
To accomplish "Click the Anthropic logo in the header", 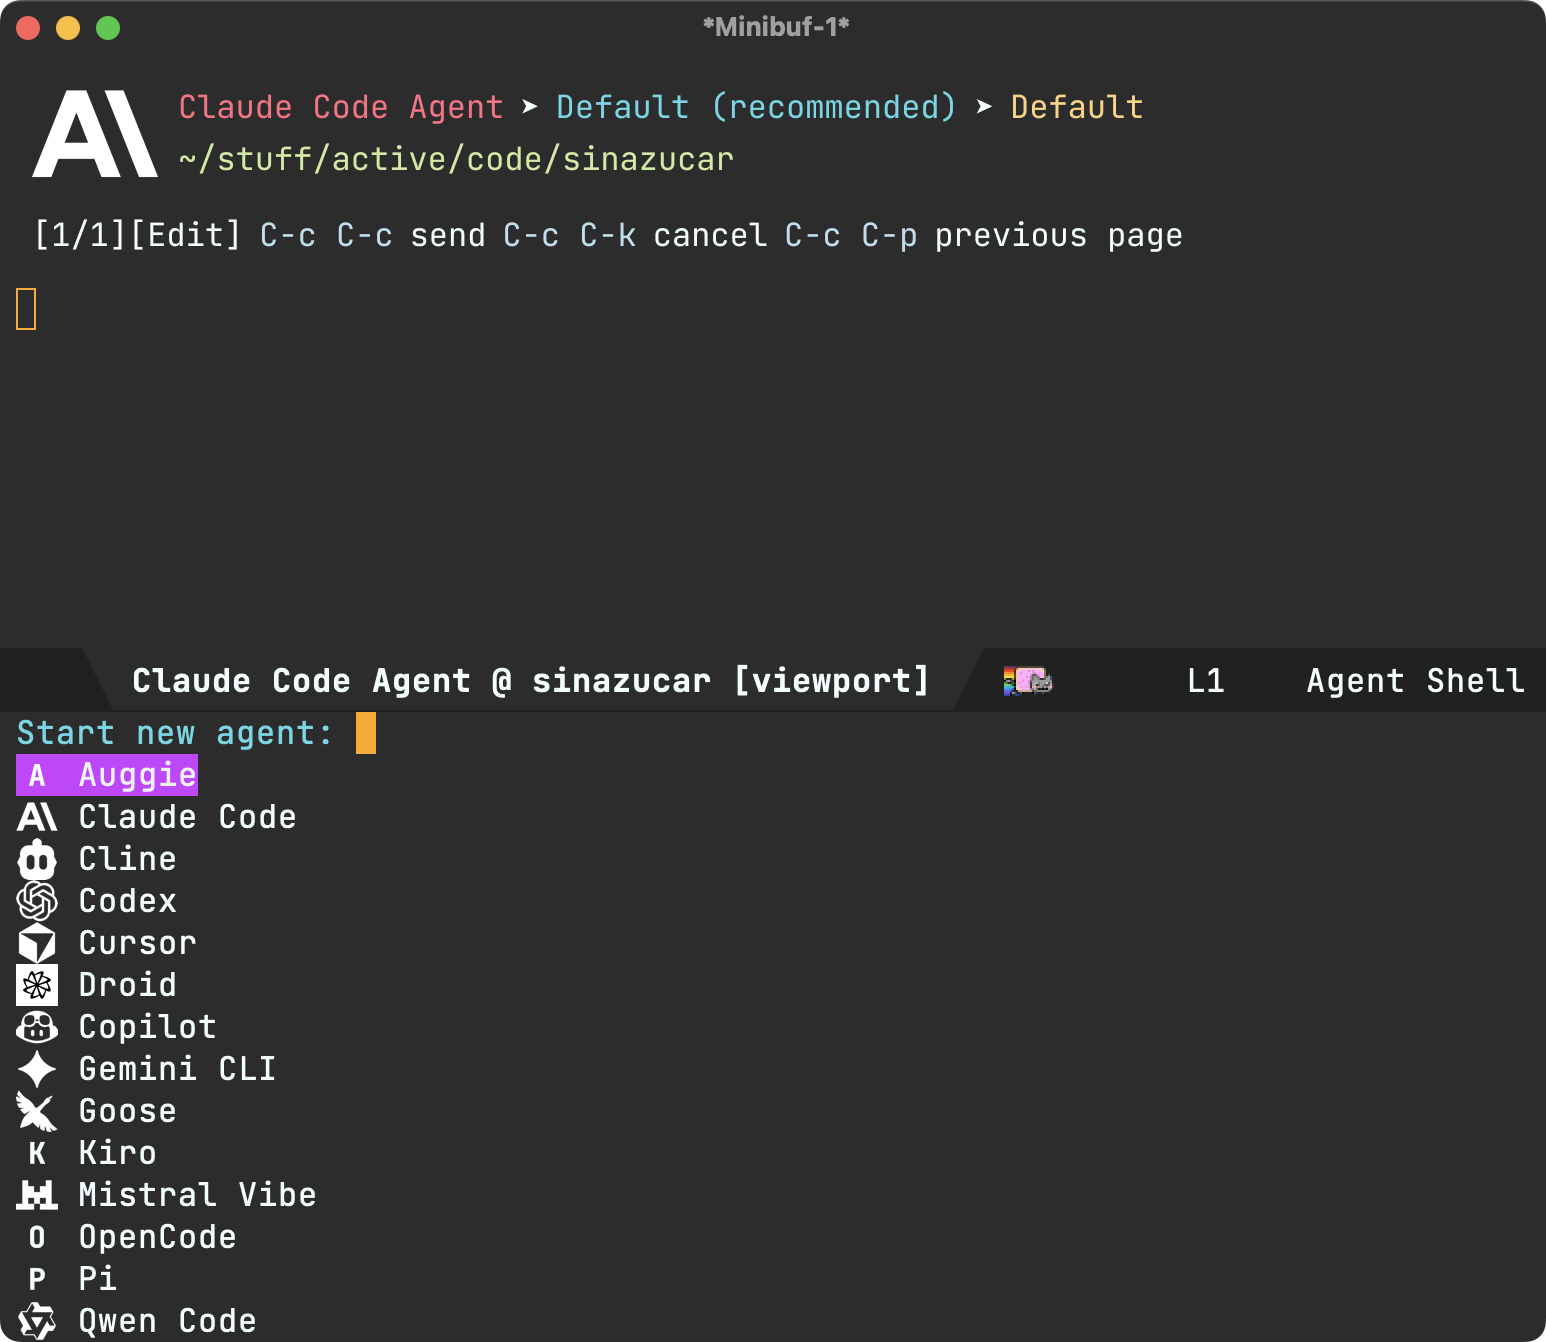I will tap(95, 134).
